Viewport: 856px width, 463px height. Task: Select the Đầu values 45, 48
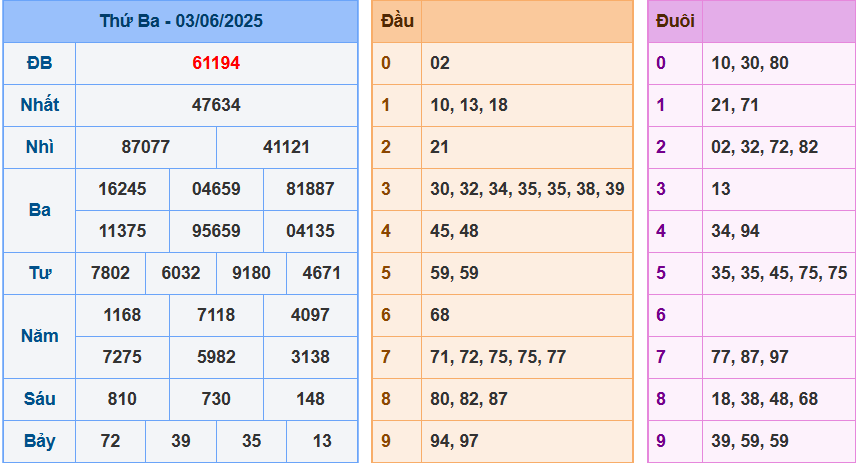[x=454, y=231]
